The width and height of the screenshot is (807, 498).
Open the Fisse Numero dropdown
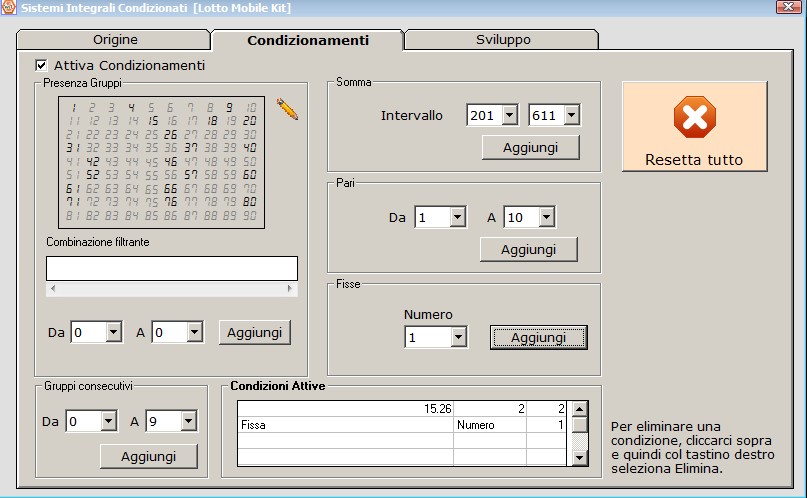click(458, 337)
